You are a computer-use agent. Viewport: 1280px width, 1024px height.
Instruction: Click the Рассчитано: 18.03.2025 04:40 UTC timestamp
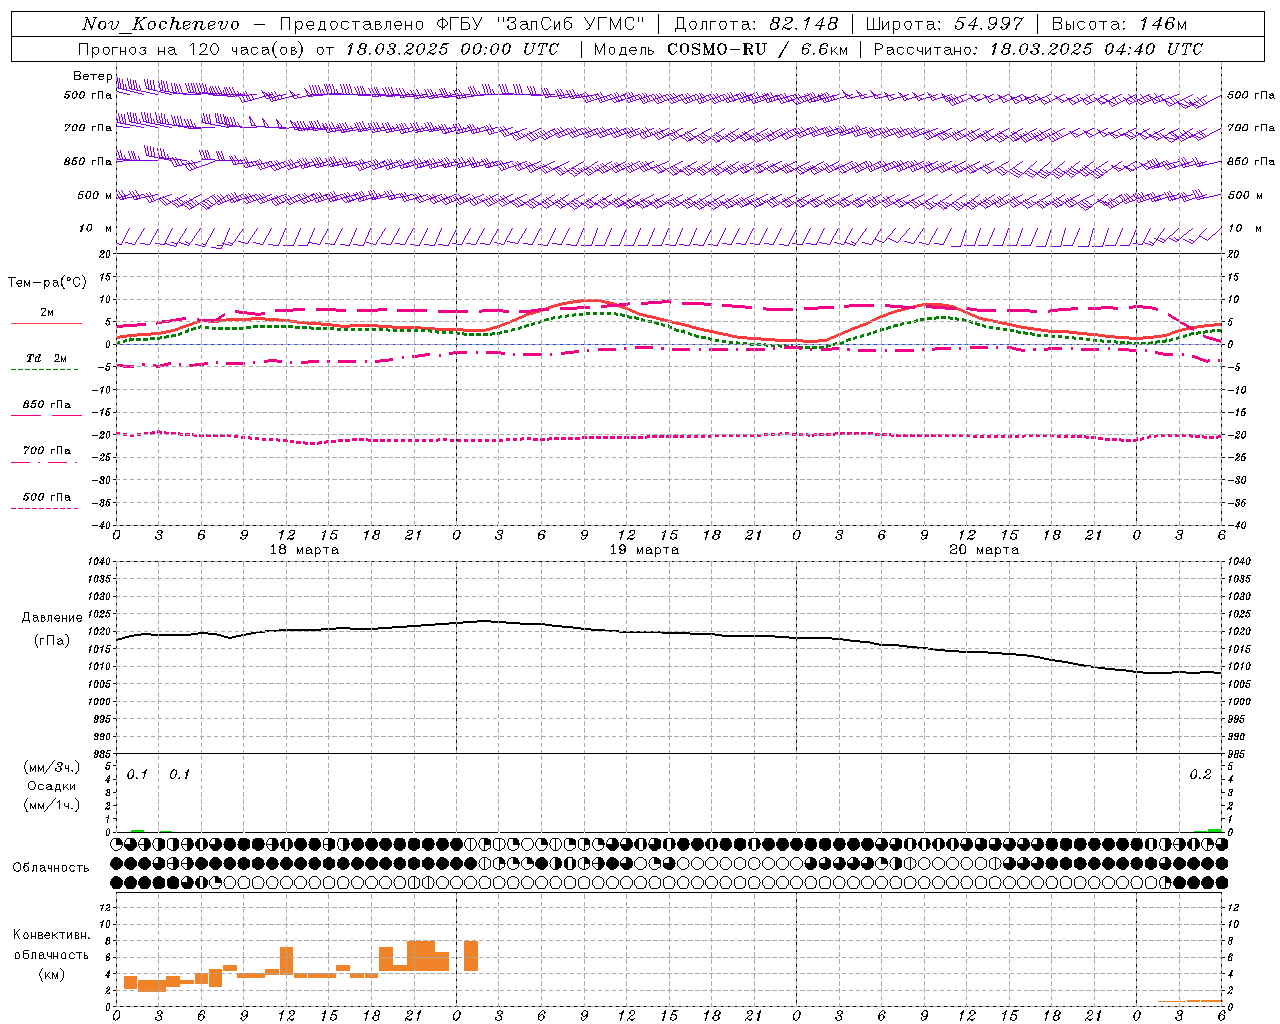pyautogui.click(x=1038, y=49)
